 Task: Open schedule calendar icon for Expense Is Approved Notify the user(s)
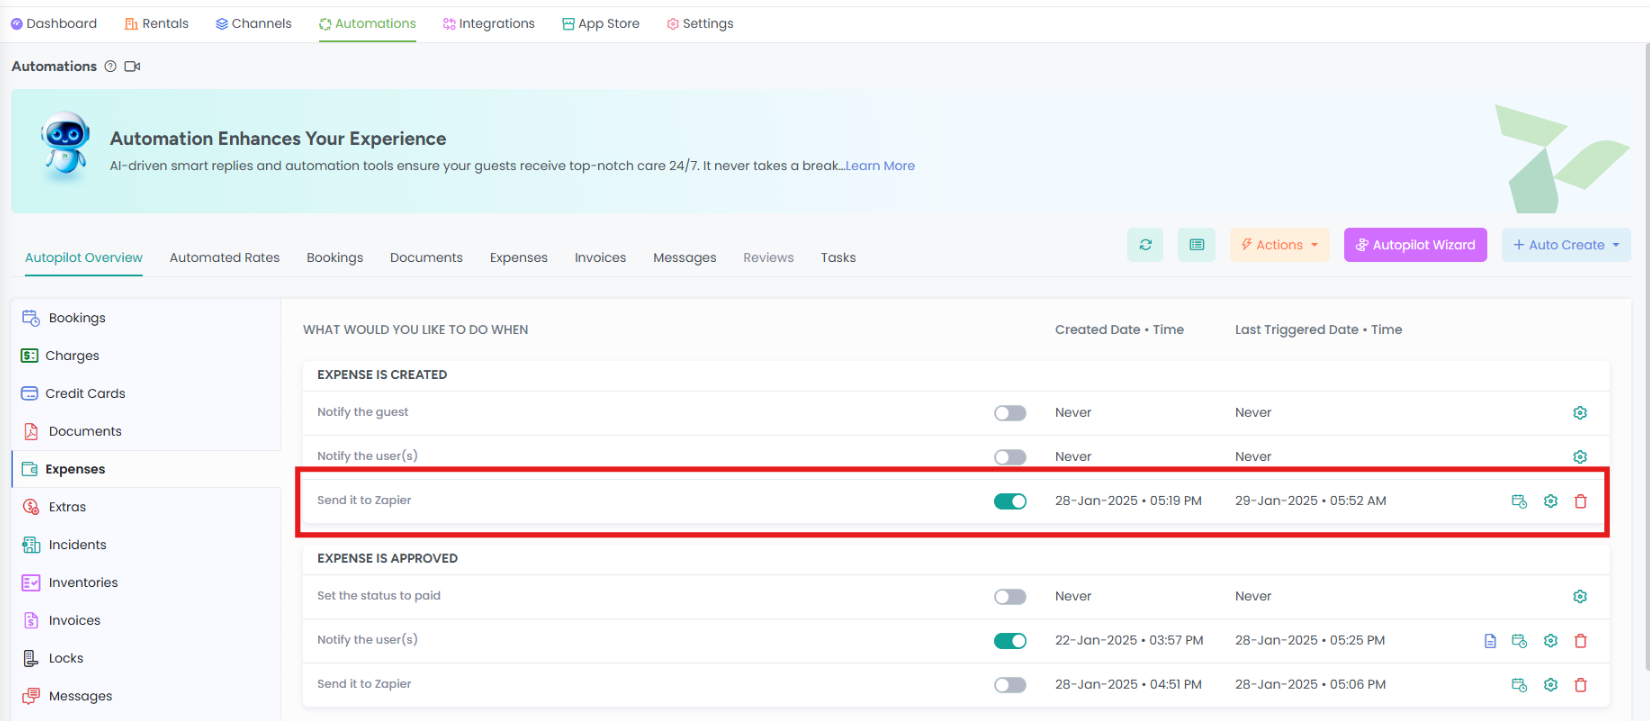pos(1519,641)
